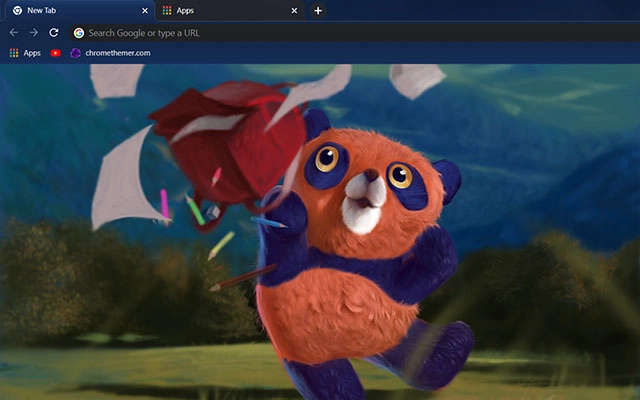Switch to the New Tab tab
This screenshot has height=400, width=640.
(80, 11)
